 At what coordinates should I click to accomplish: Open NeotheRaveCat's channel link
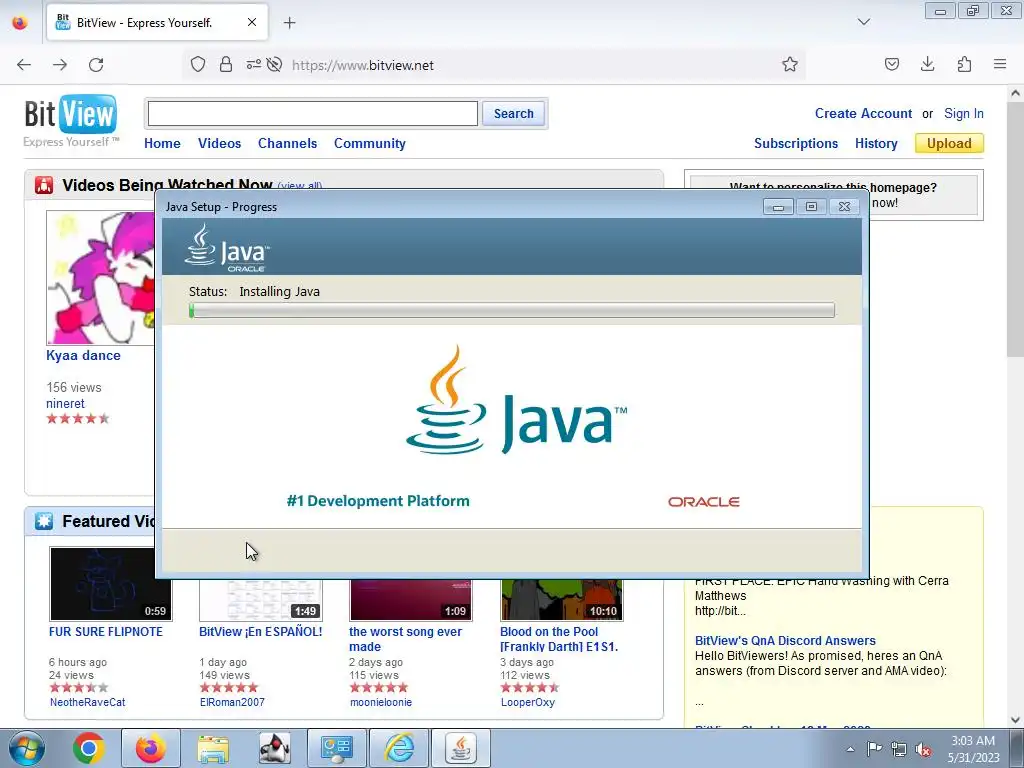(x=88, y=703)
